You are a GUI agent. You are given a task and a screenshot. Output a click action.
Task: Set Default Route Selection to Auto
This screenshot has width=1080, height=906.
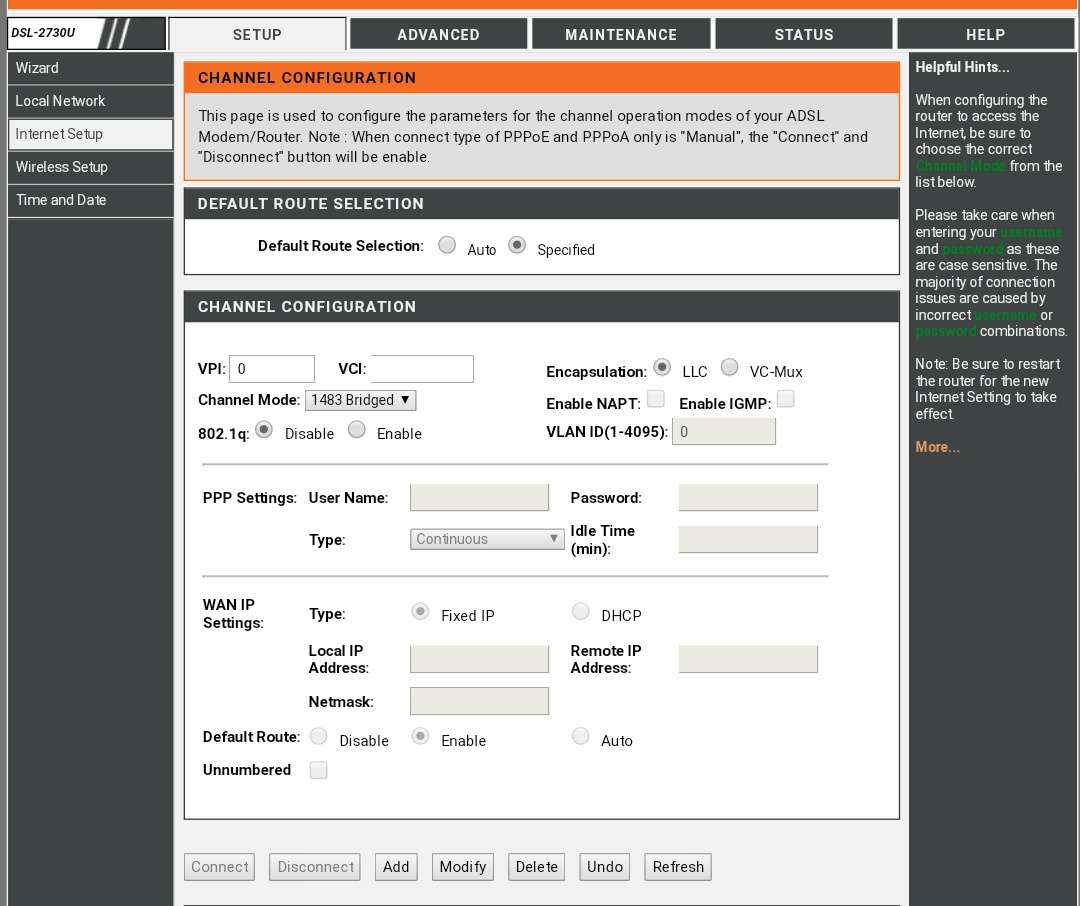click(x=448, y=246)
